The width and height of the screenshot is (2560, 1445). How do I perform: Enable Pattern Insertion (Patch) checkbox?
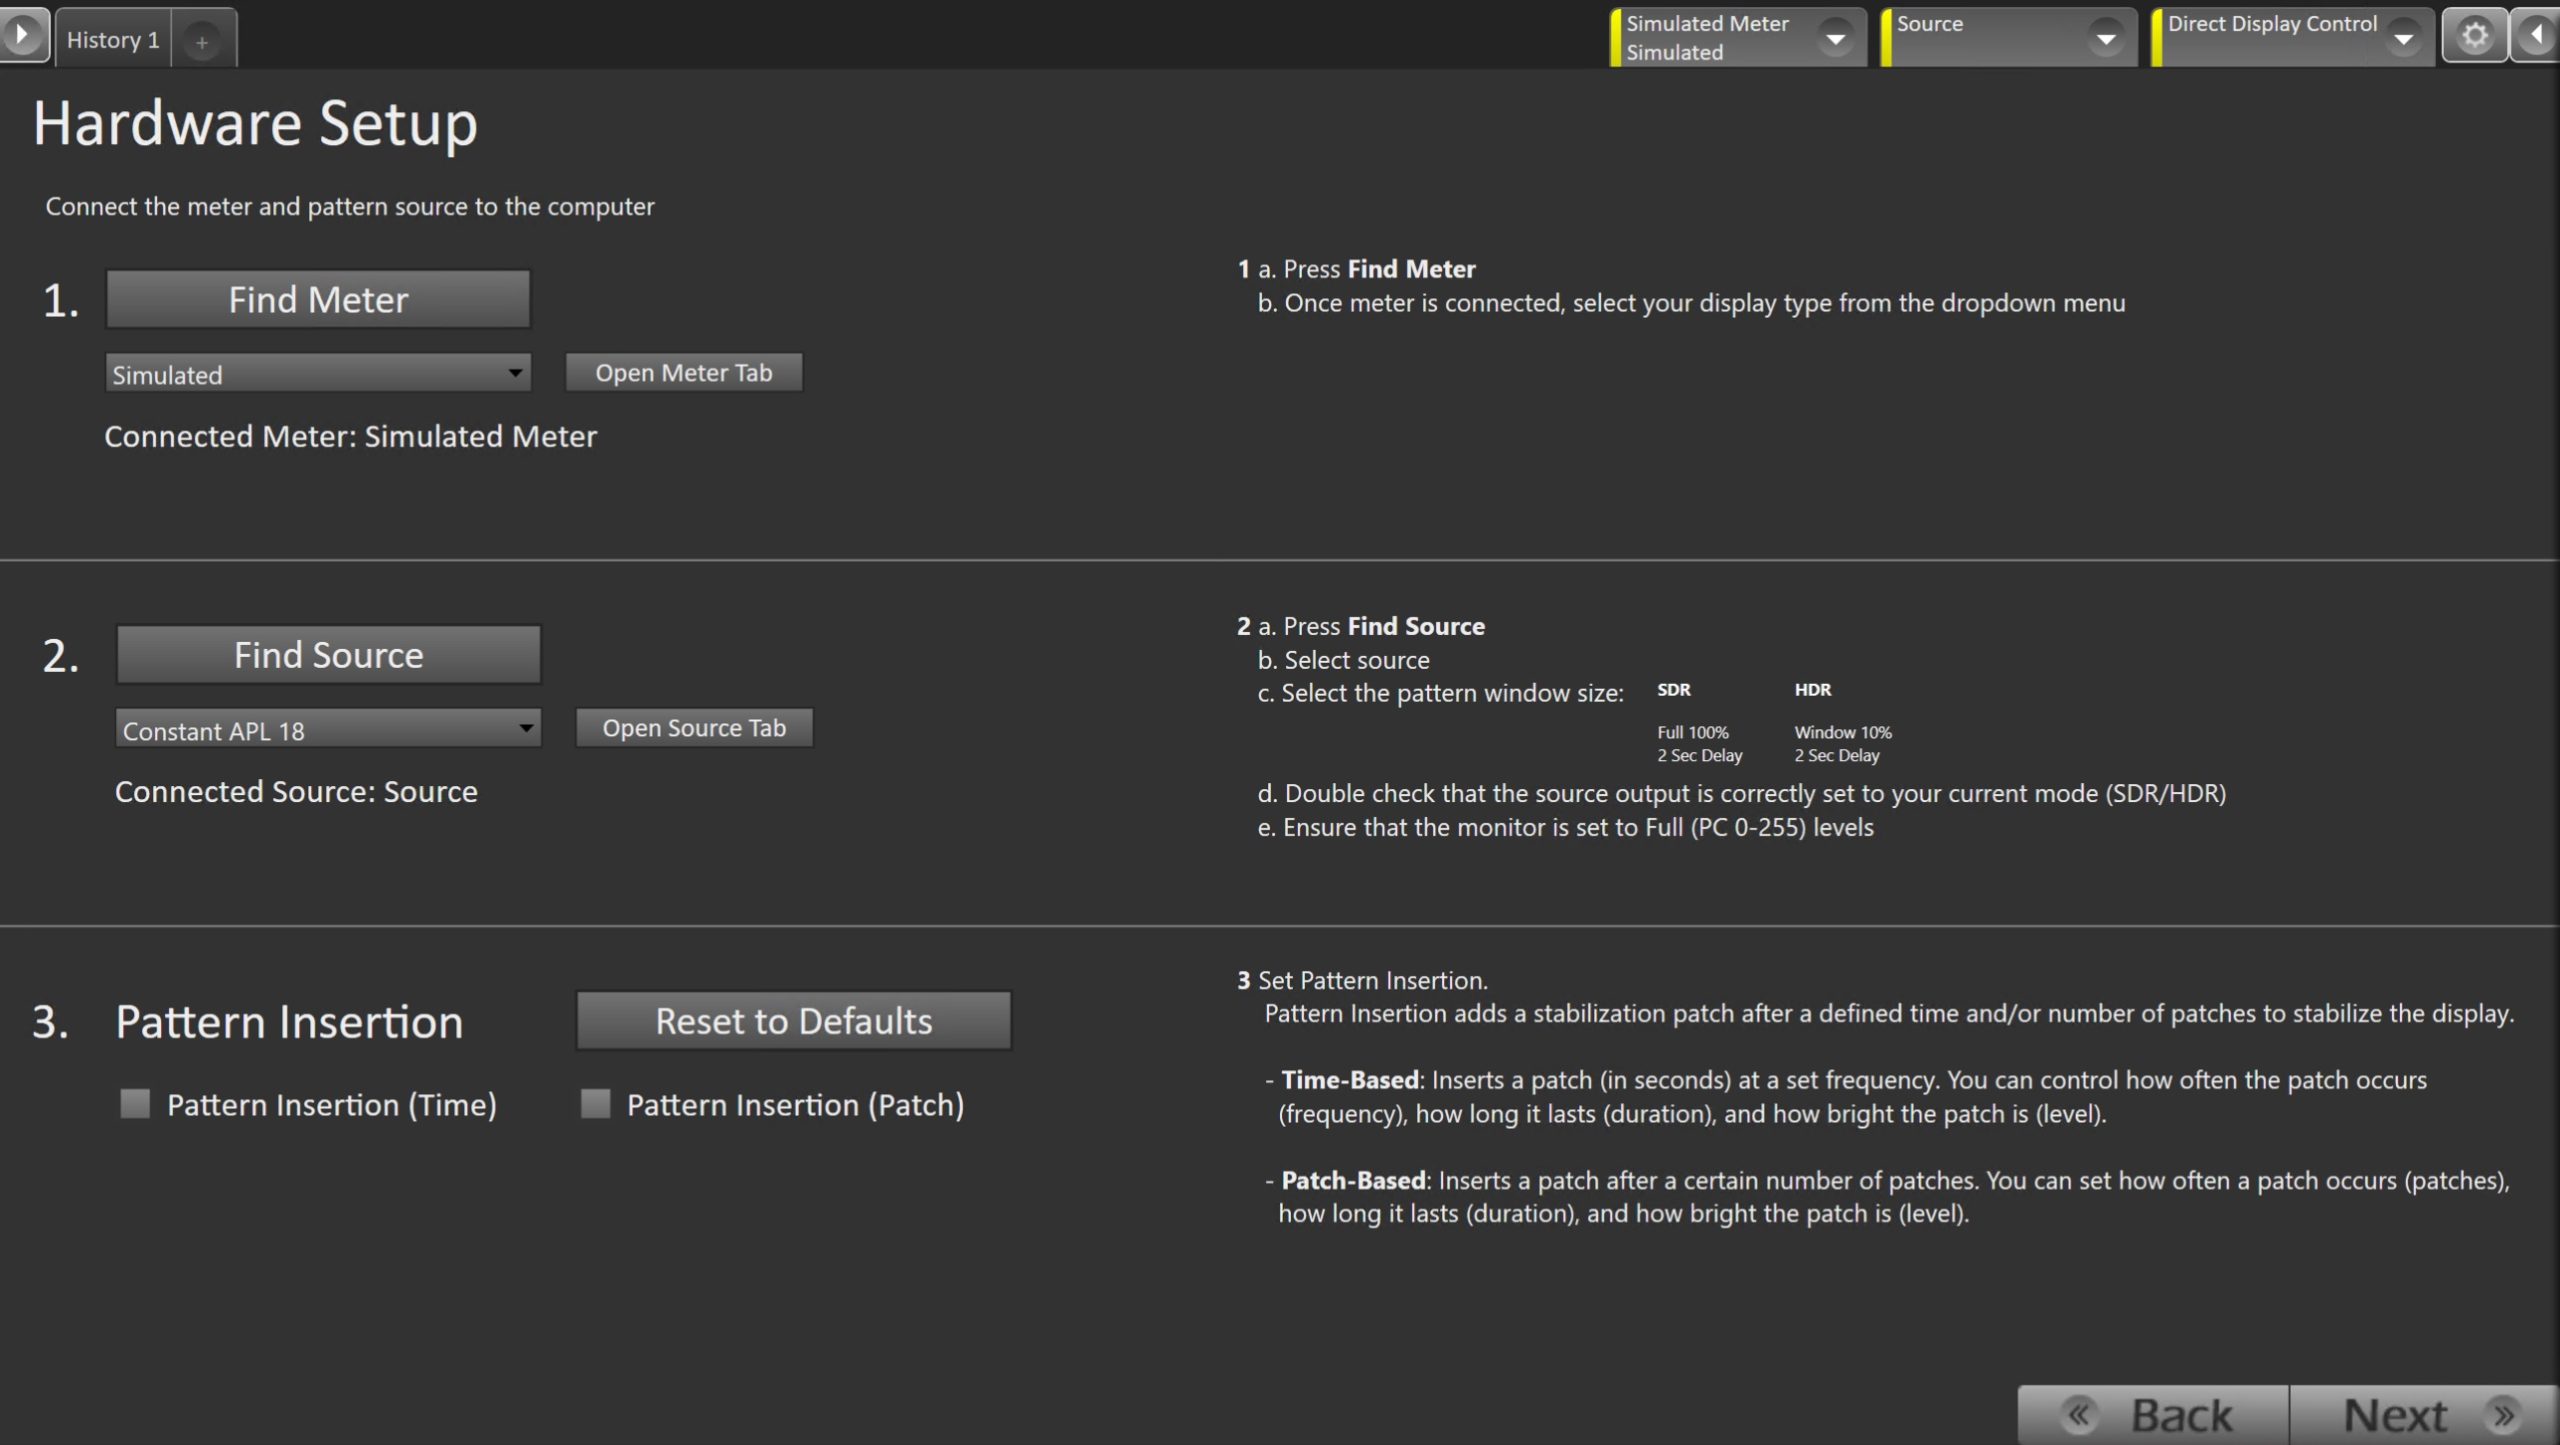(596, 1104)
